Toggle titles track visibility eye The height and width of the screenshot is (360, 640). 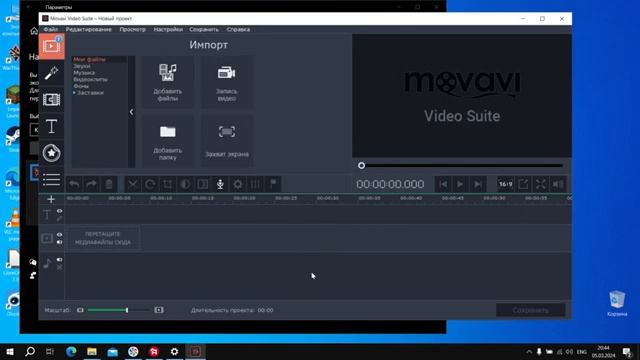click(60, 211)
